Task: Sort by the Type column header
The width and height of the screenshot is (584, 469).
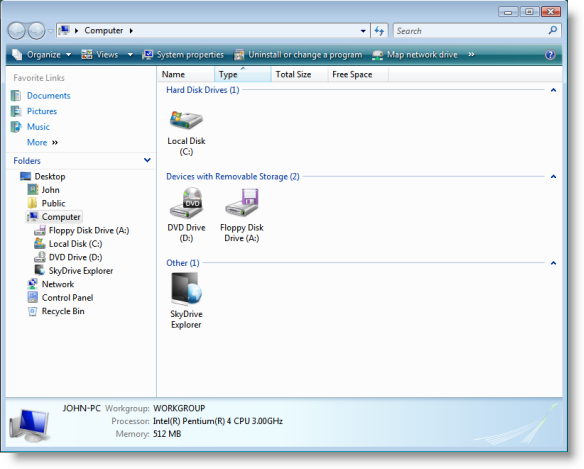Action: click(x=243, y=75)
